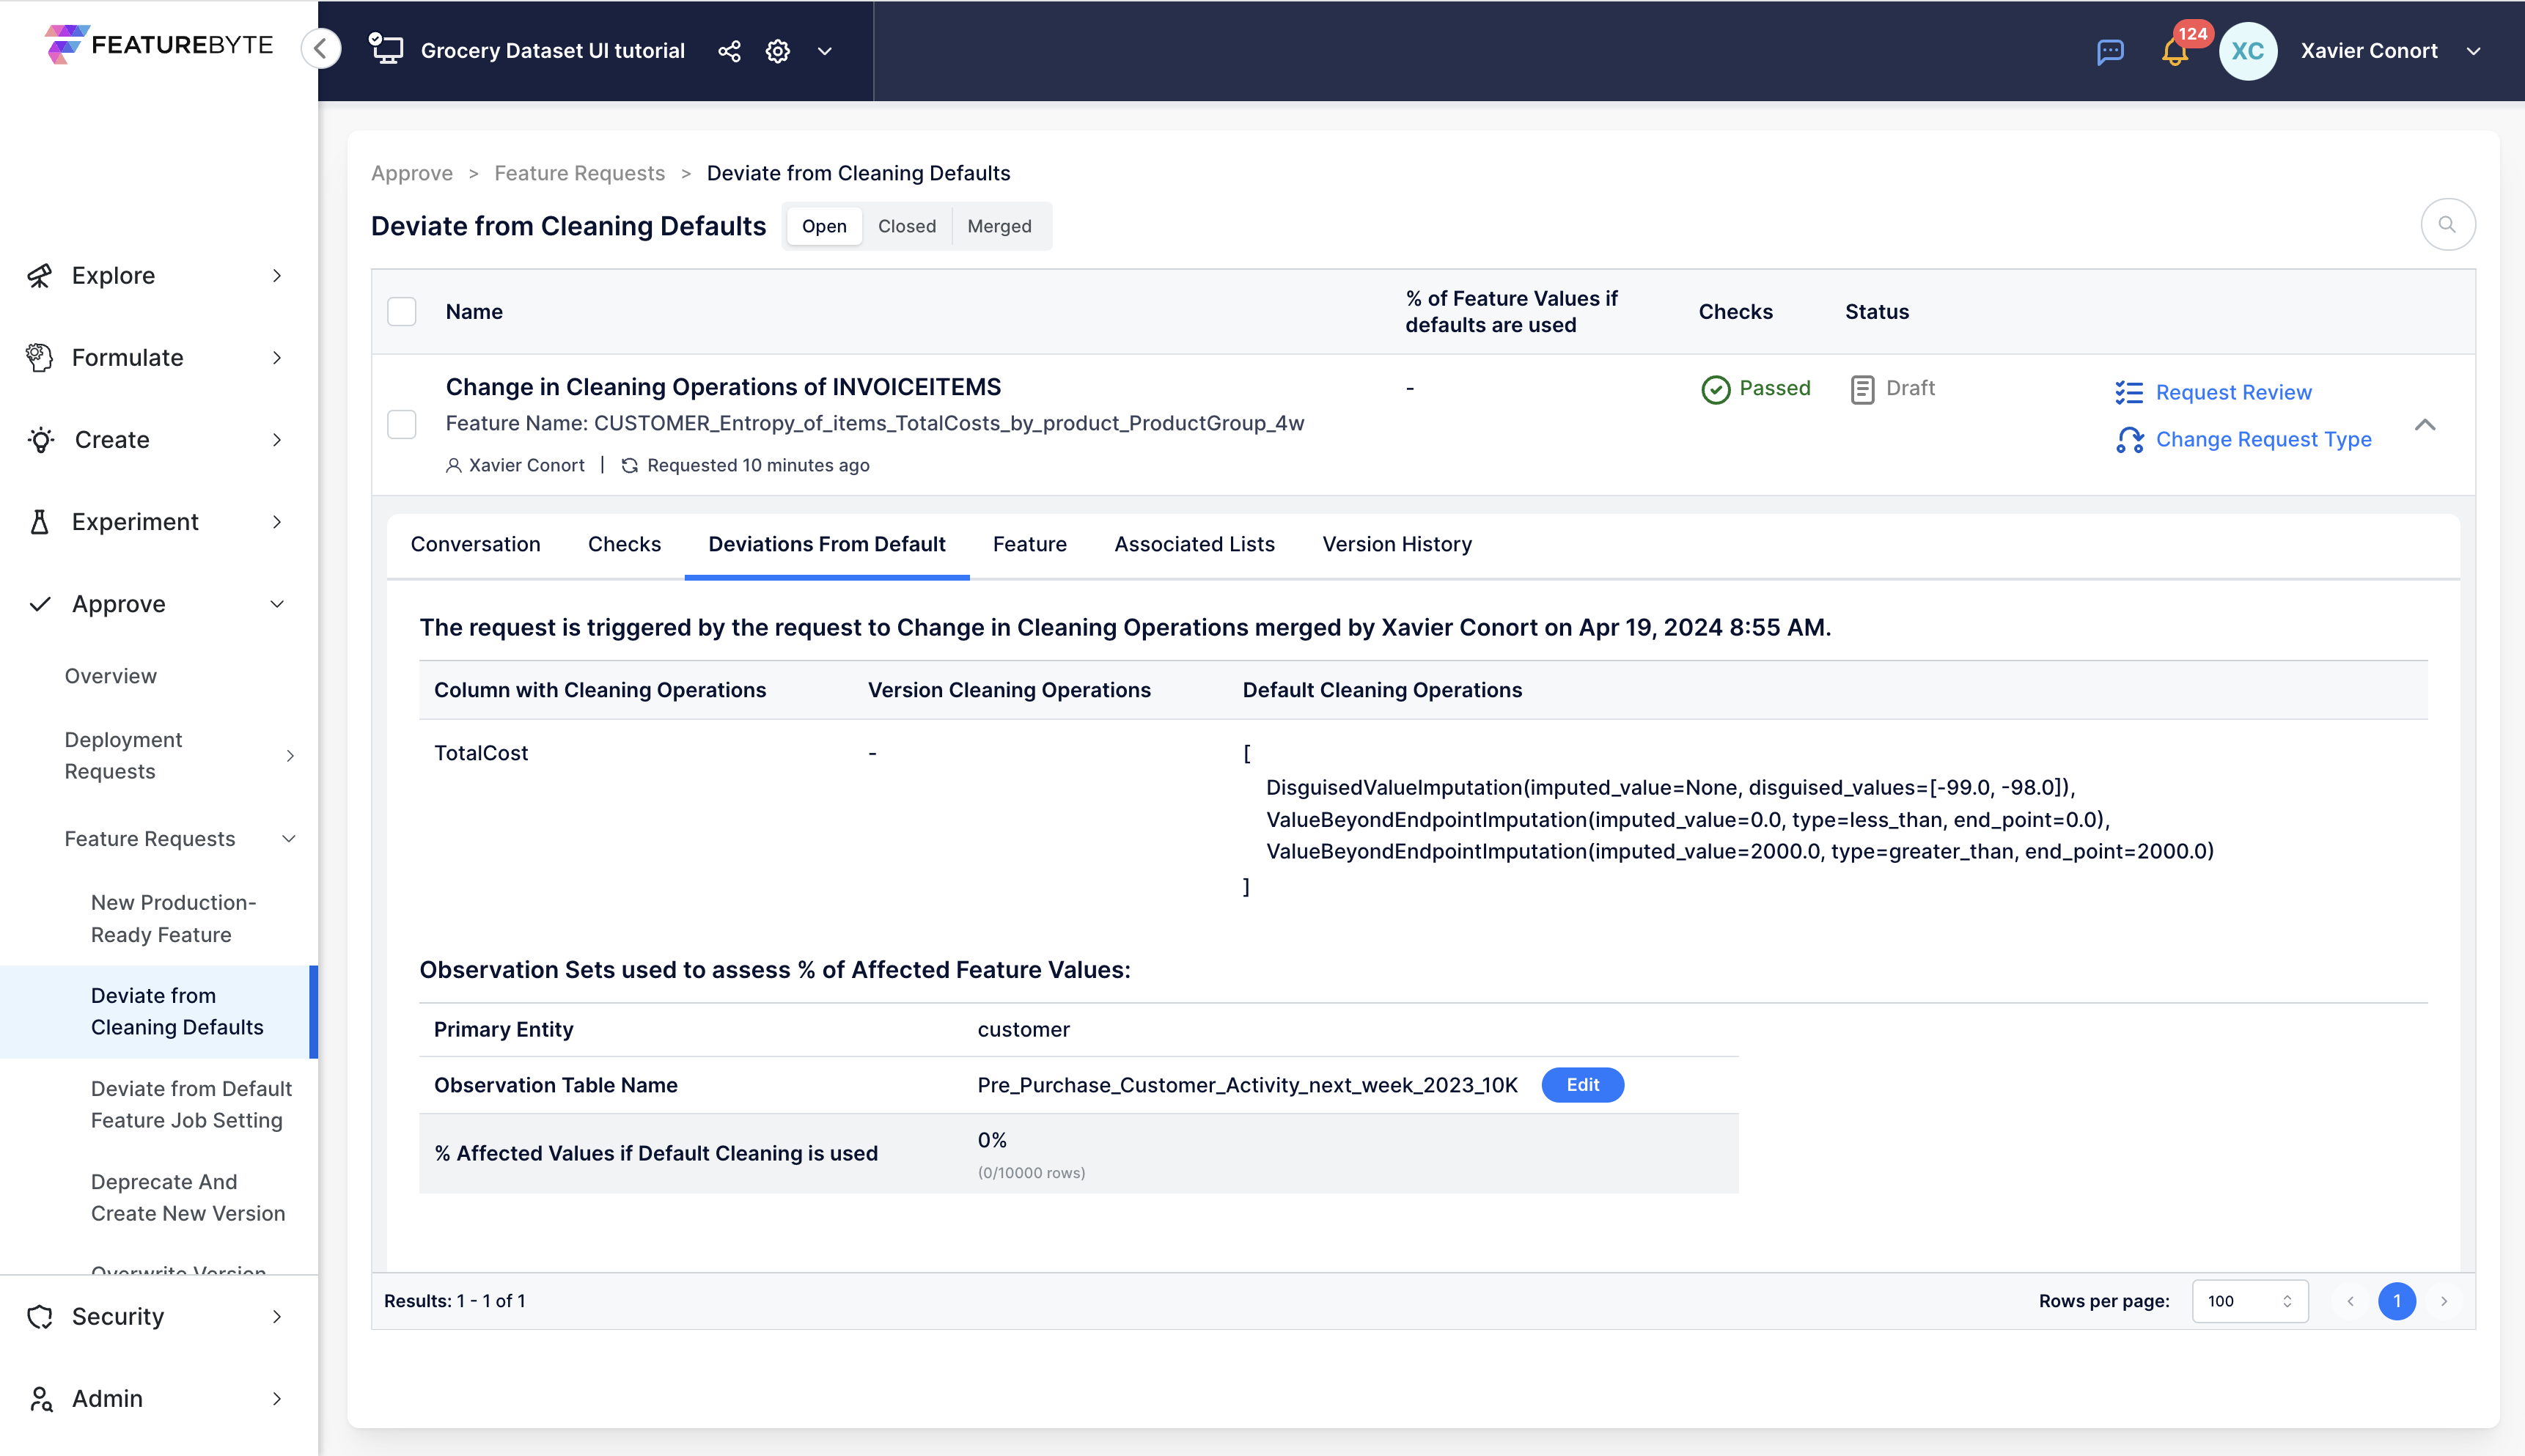This screenshot has height=1456, width=2525.
Task: Go to Feature Requests breadcrumb
Action: pyautogui.click(x=579, y=173)
